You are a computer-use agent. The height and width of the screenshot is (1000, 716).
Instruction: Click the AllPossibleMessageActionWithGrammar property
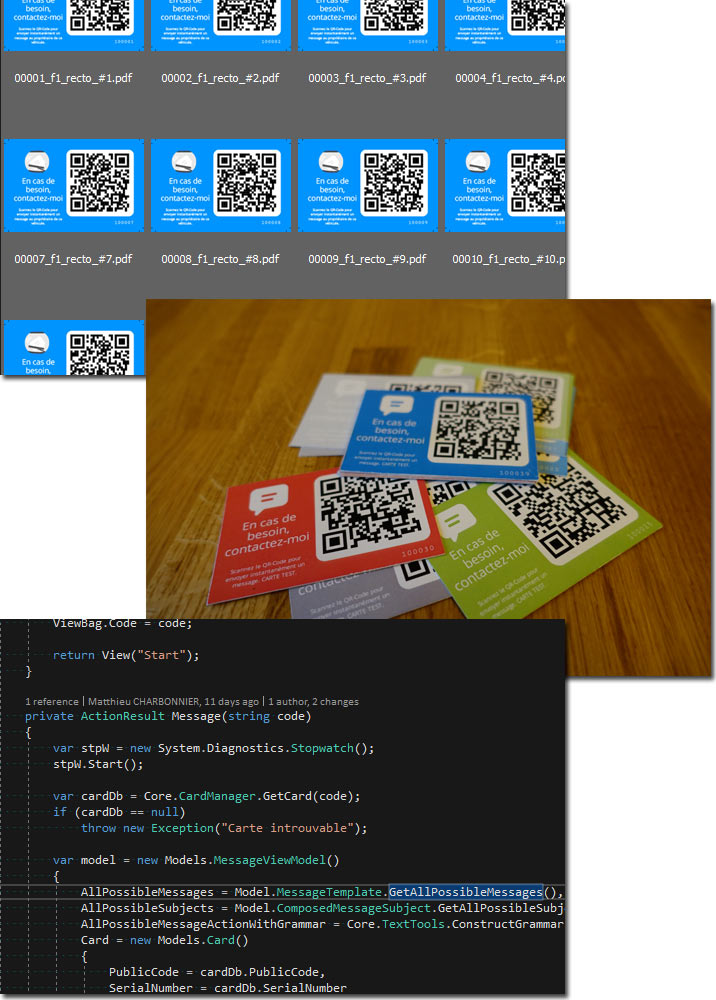tap(203, 923)
